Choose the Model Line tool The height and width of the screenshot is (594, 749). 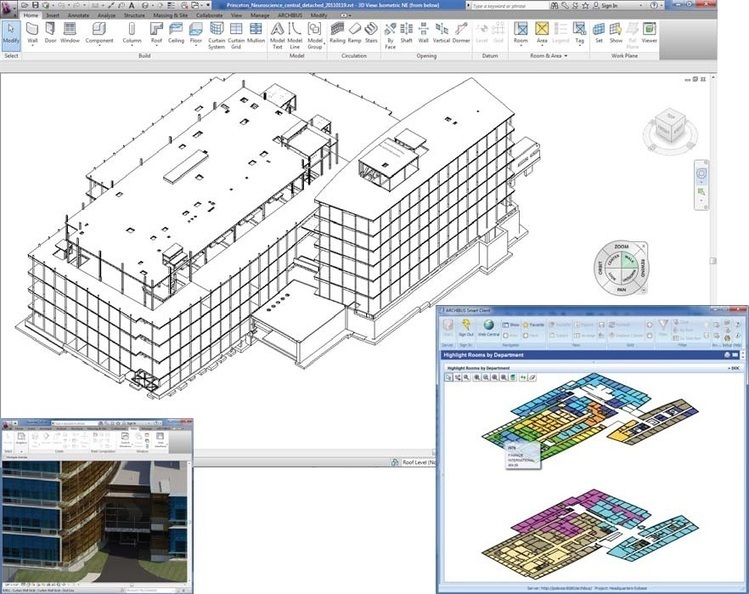pos(295,35)
